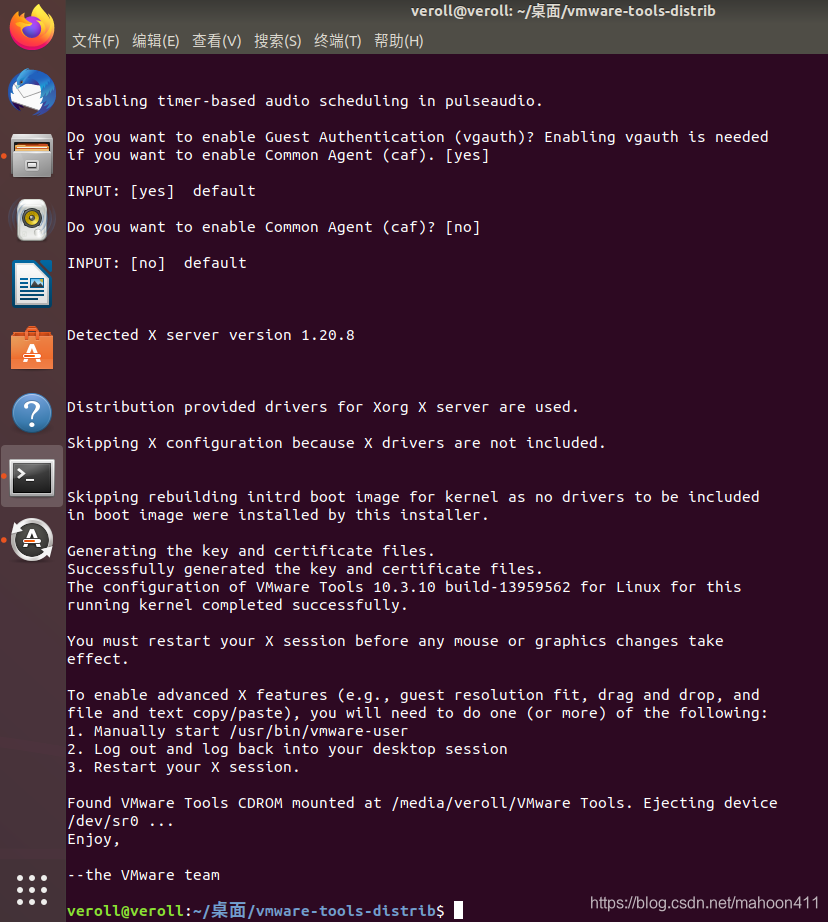Screen dimensions: 828x922
Task: Open the 搜索(S) menu
Action: point(277,41)
